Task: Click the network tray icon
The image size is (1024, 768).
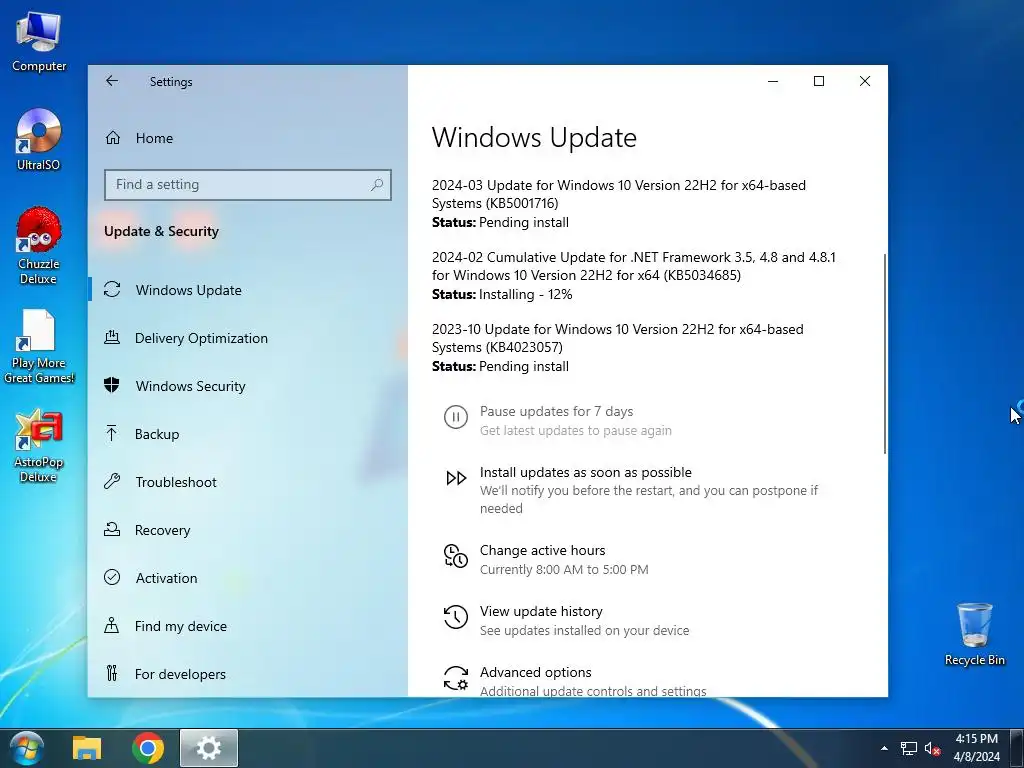Action: tap(908, 748)
